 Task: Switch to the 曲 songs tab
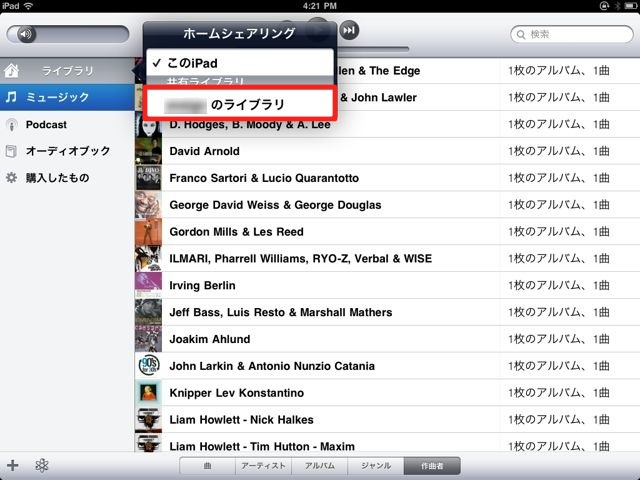(x=207, y=466)
